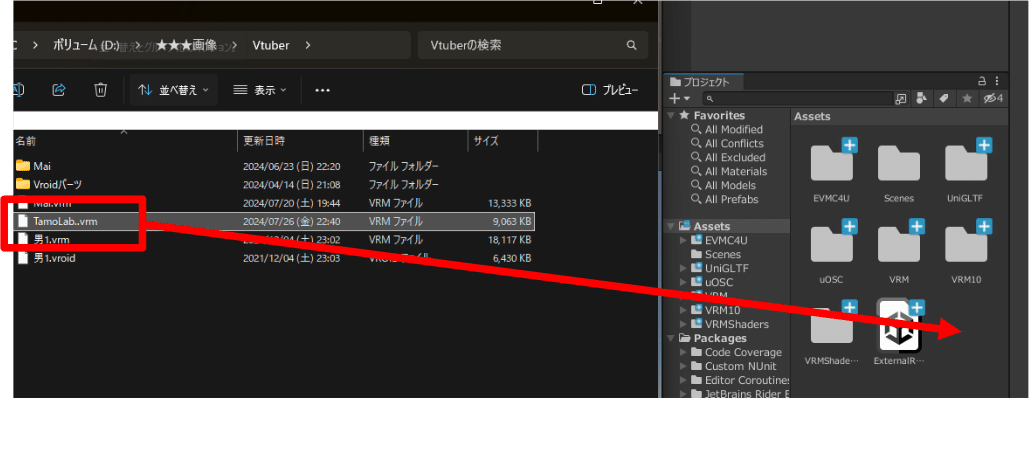Viewport: 1029px width, 469px height.
Task: Select Code Coverage package folder
Action: click(x=744, y=352)
